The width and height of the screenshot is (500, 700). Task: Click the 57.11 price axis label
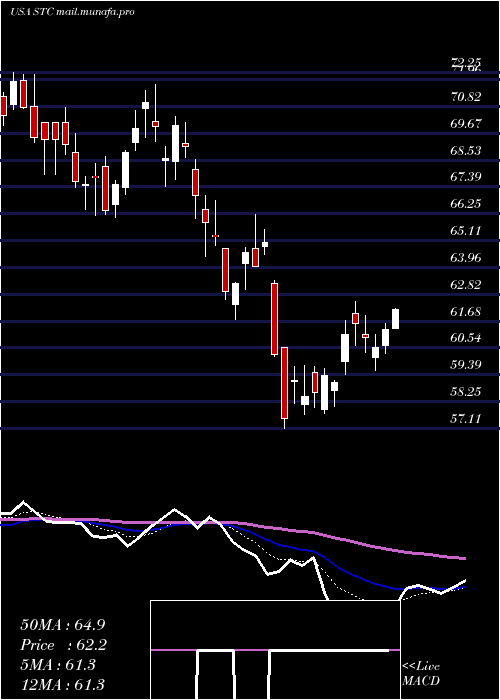click(466, 418)
